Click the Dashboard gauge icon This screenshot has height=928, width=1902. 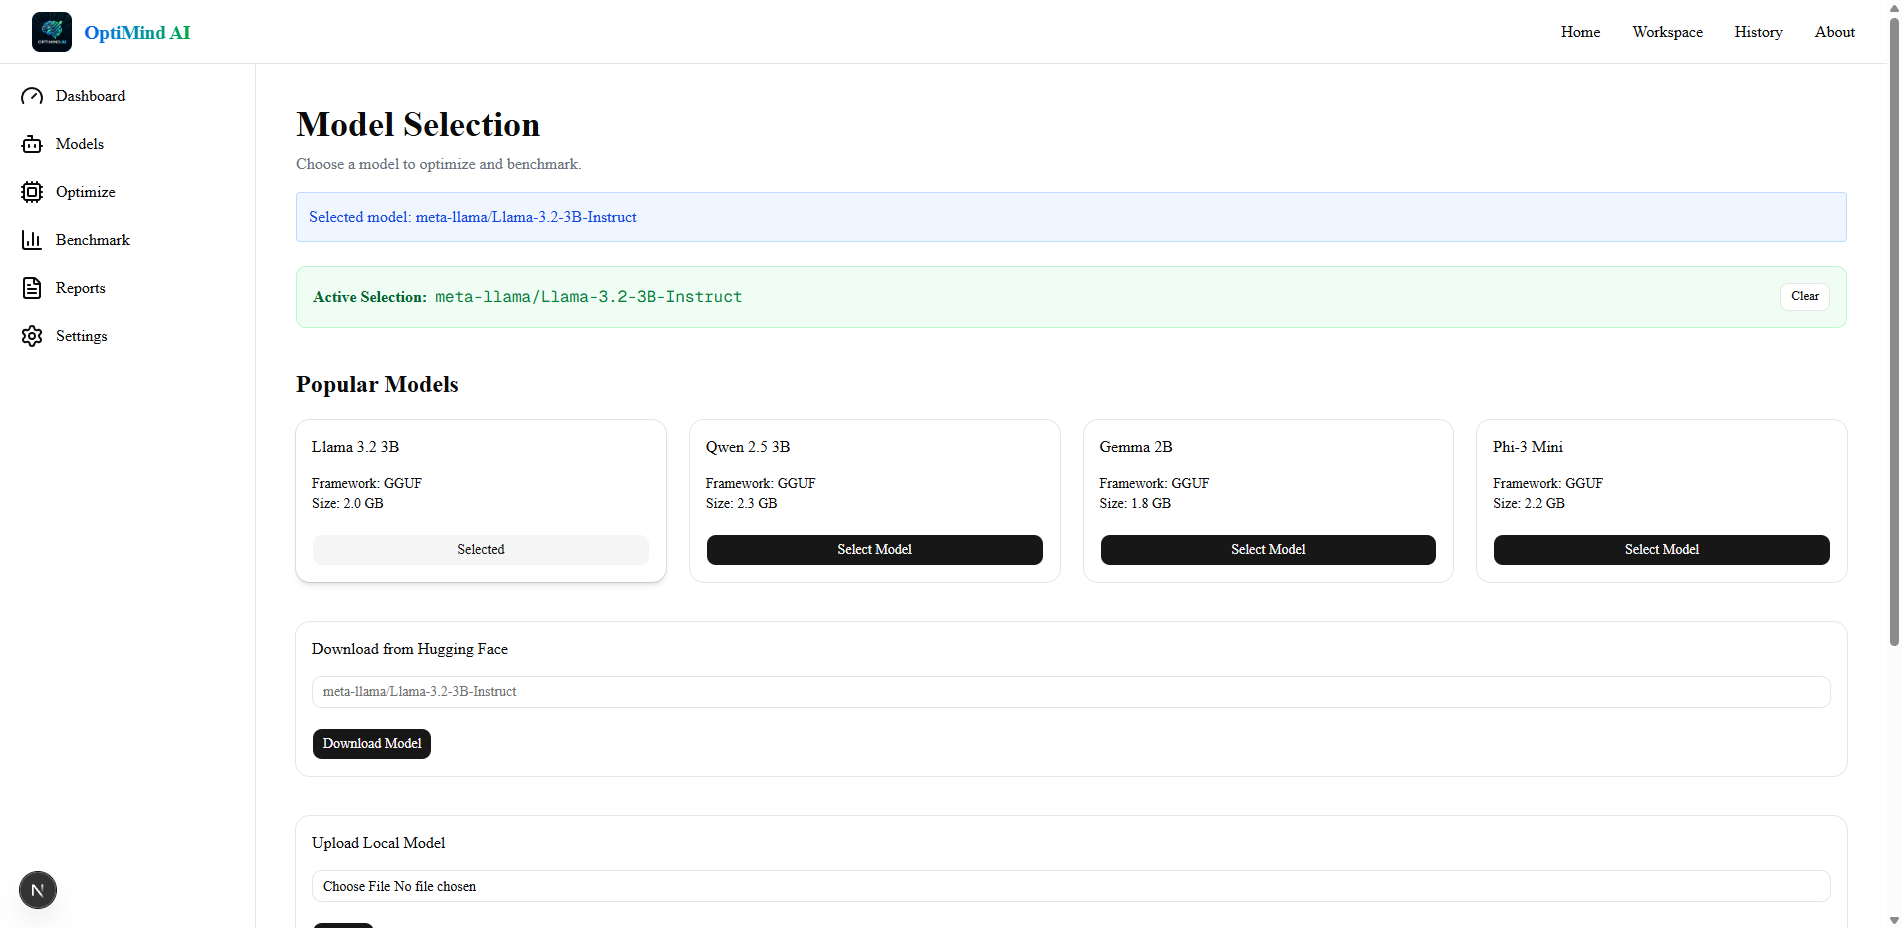tap(32, 96)
